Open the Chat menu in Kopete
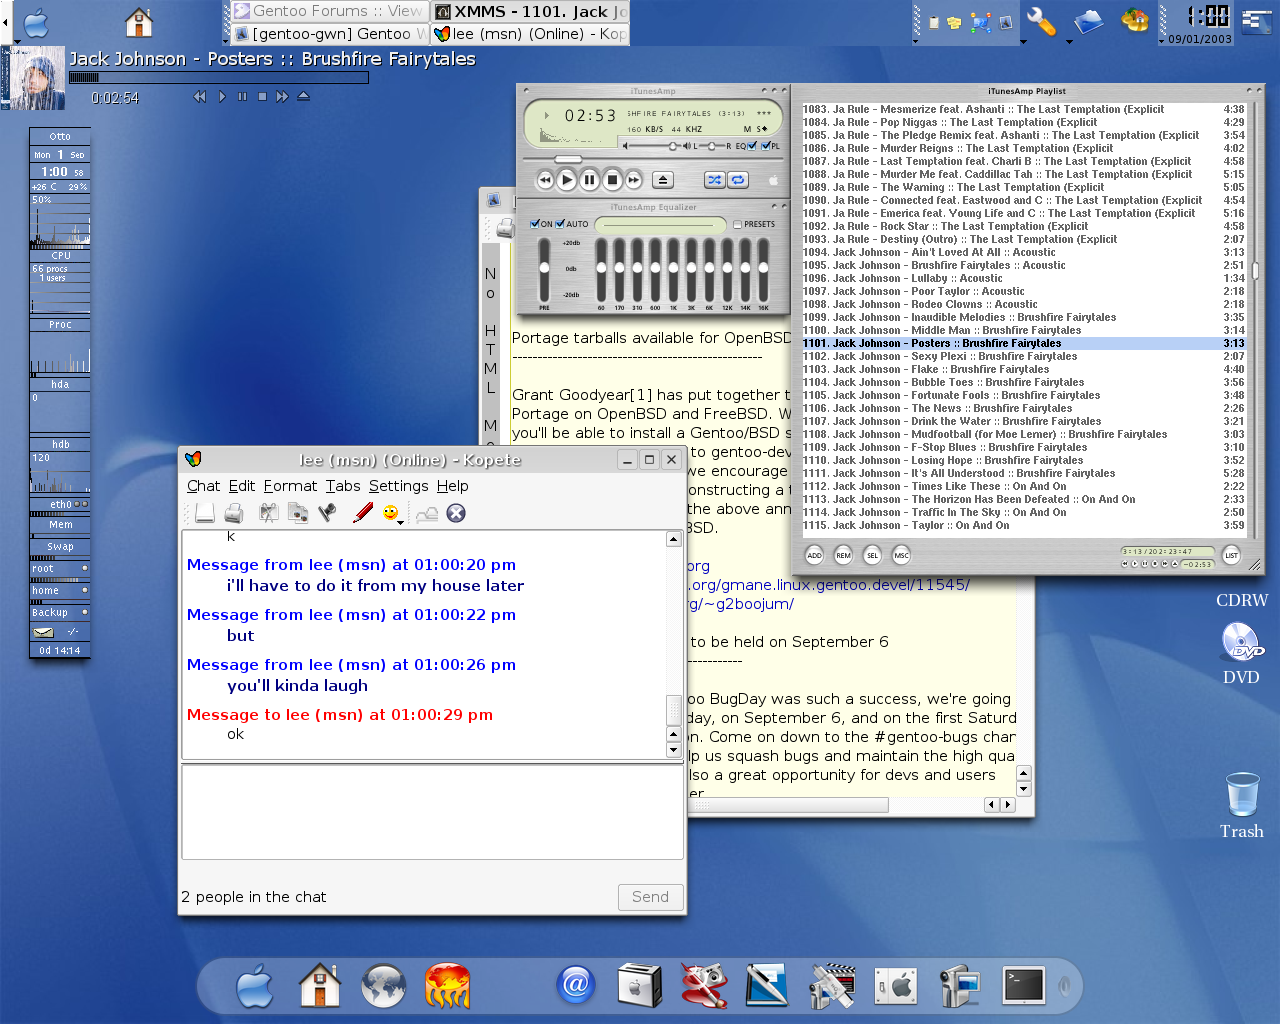This screenshot has width=1280, height=1024. pyautogui.click(x=203, y=486)
